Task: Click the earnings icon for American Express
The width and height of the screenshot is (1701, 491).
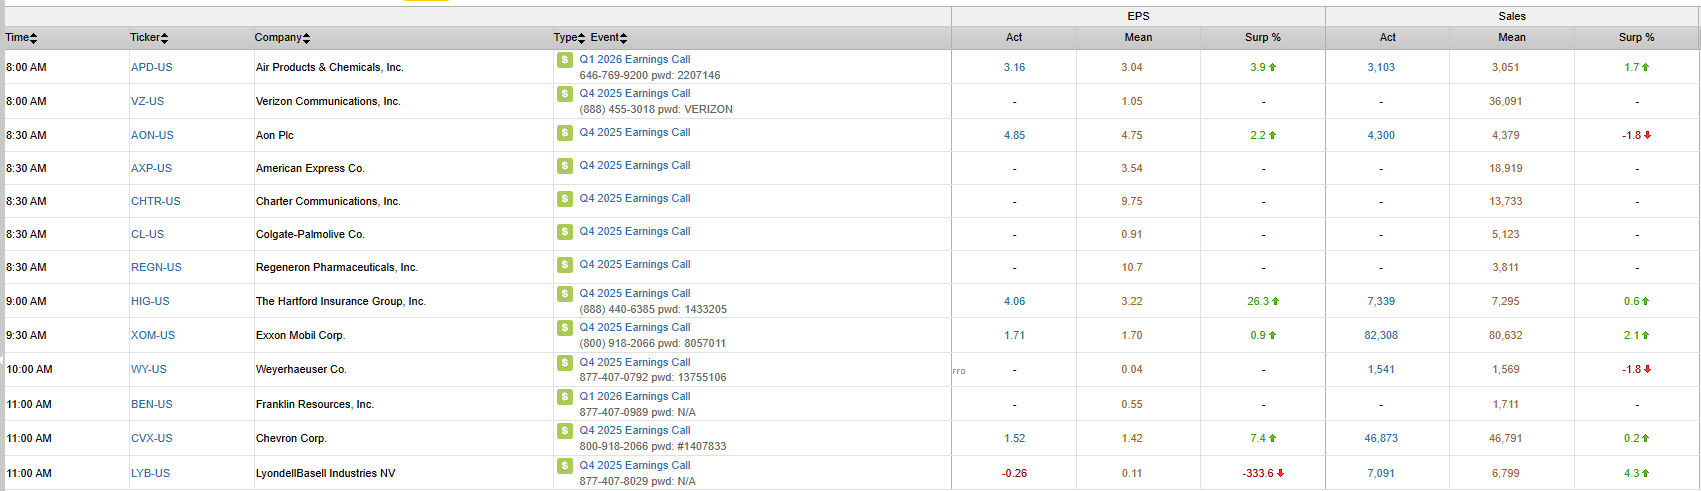Action: point(565,166)
